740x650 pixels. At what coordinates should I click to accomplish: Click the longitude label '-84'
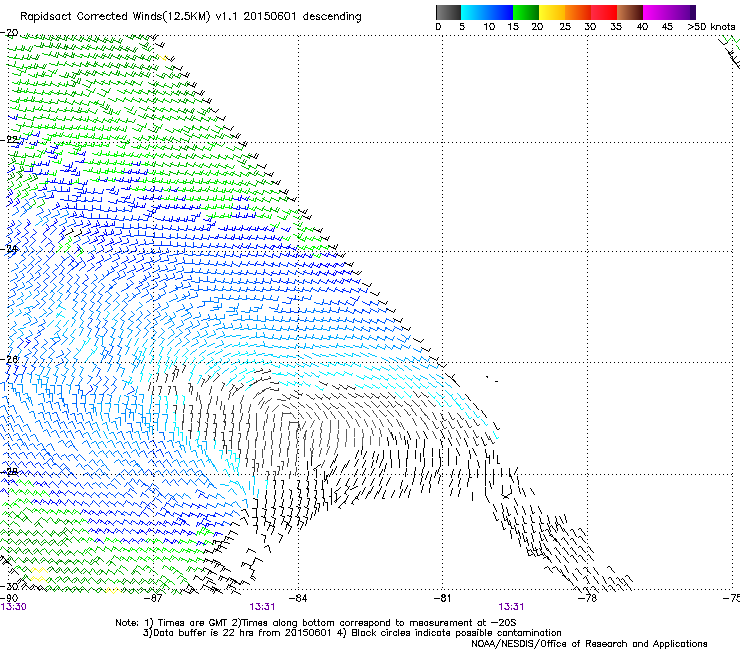[298, 598]
